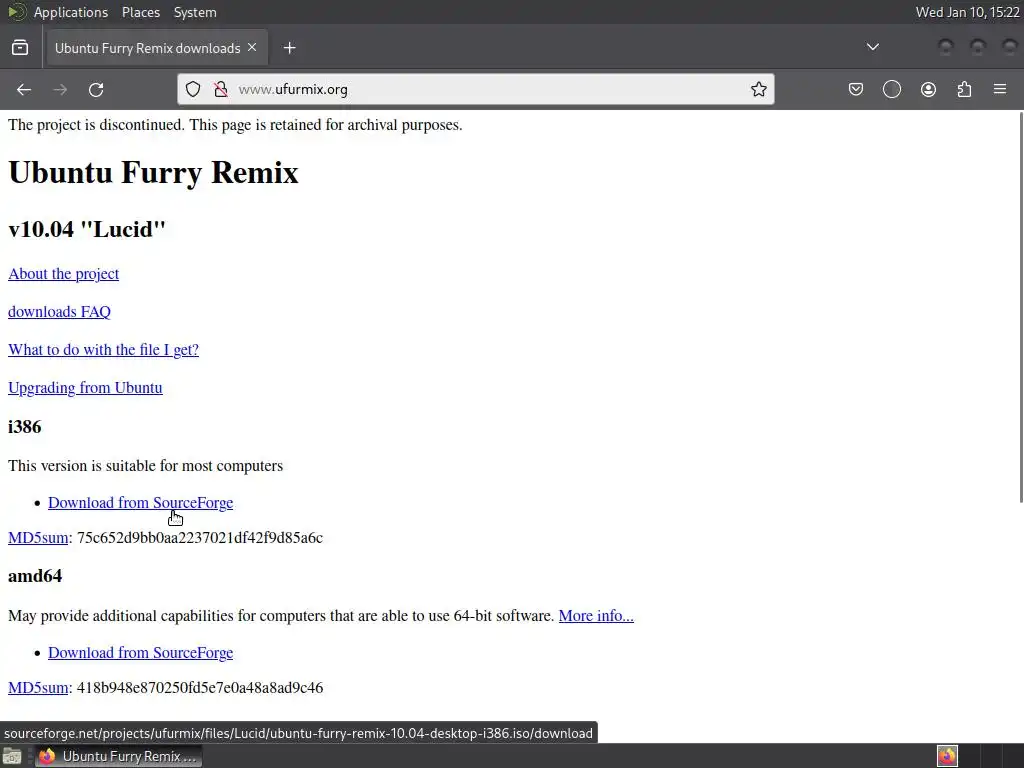Click the i386 heading text
Image resolution: width=1024 pixels, height=768 pixels.
pos(25,427)
